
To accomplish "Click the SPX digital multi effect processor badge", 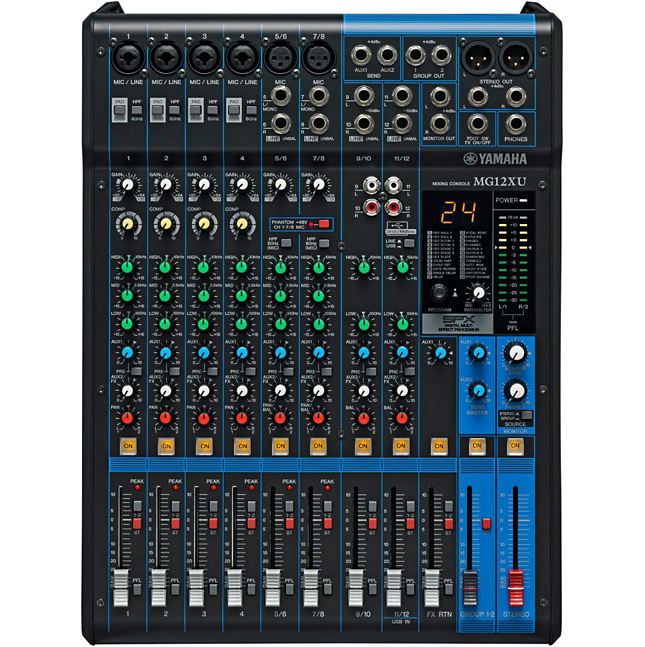I will [x=458, y=324].
